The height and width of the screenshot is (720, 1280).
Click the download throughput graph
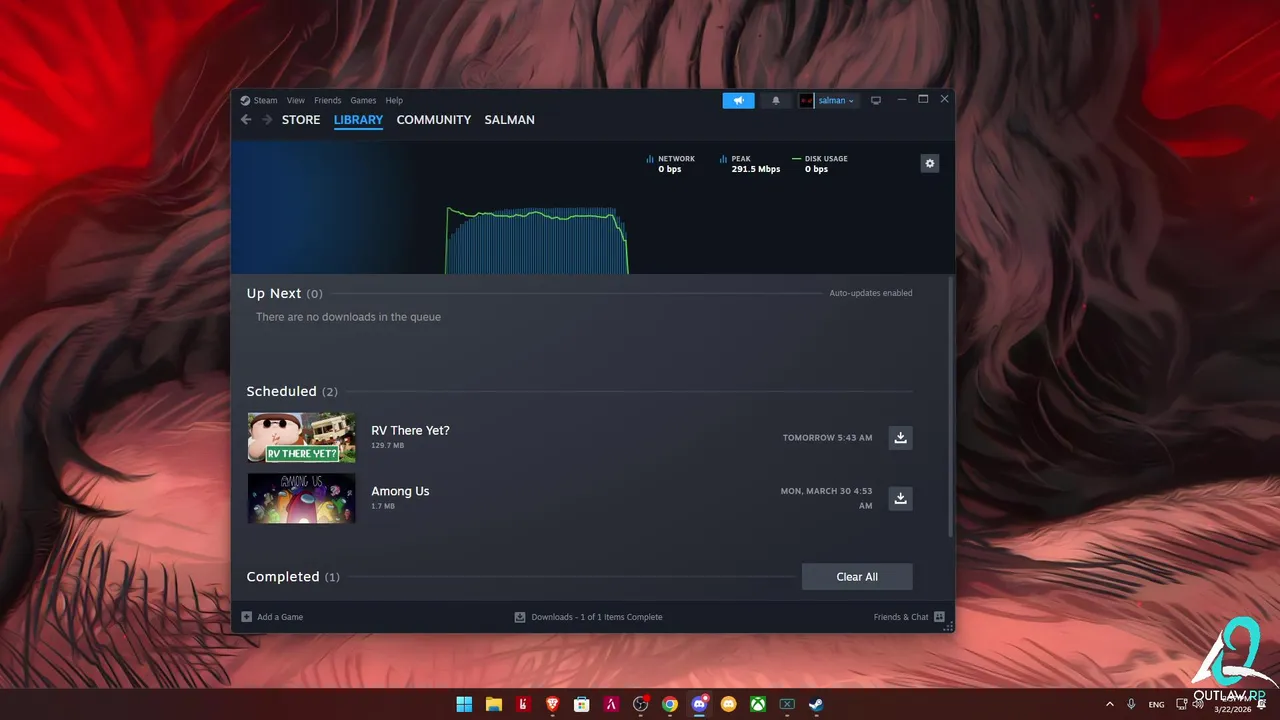pos(537,240)
